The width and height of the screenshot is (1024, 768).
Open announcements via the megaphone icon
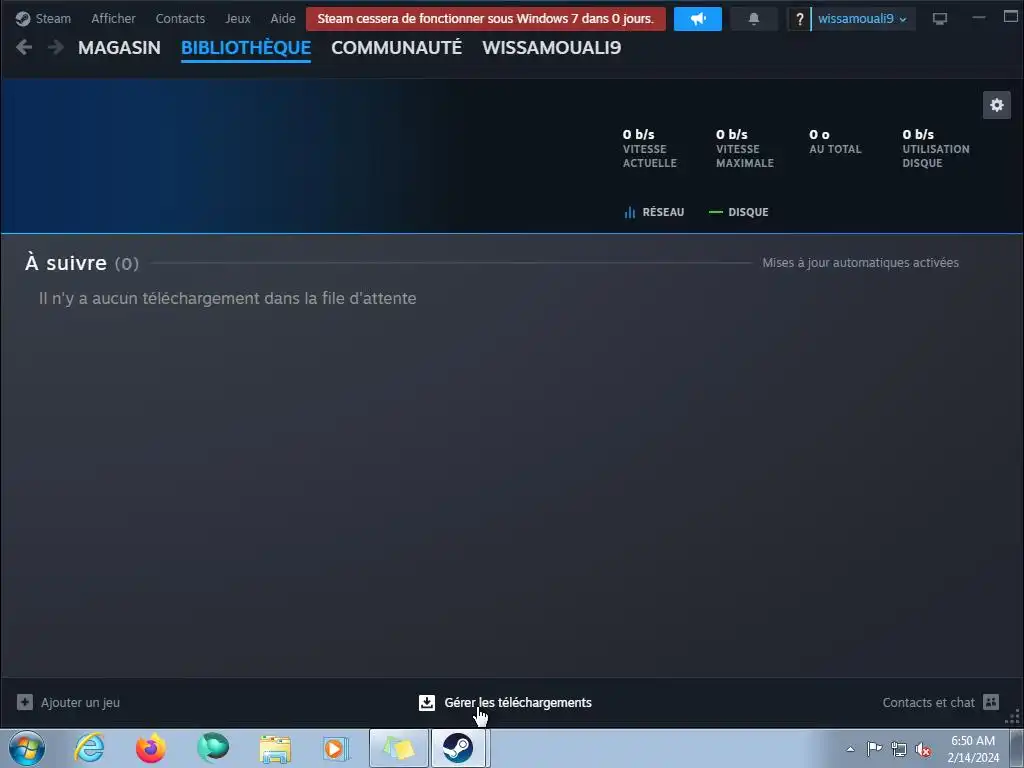(x=697, y=19)
